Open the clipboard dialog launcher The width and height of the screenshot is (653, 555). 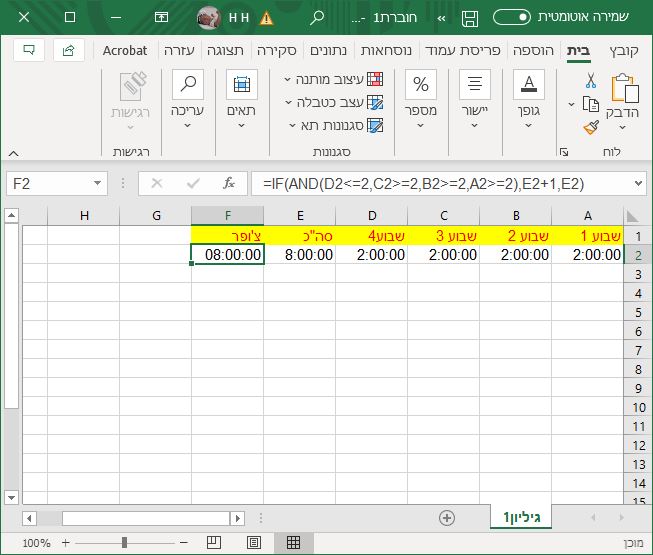[564, 152]
